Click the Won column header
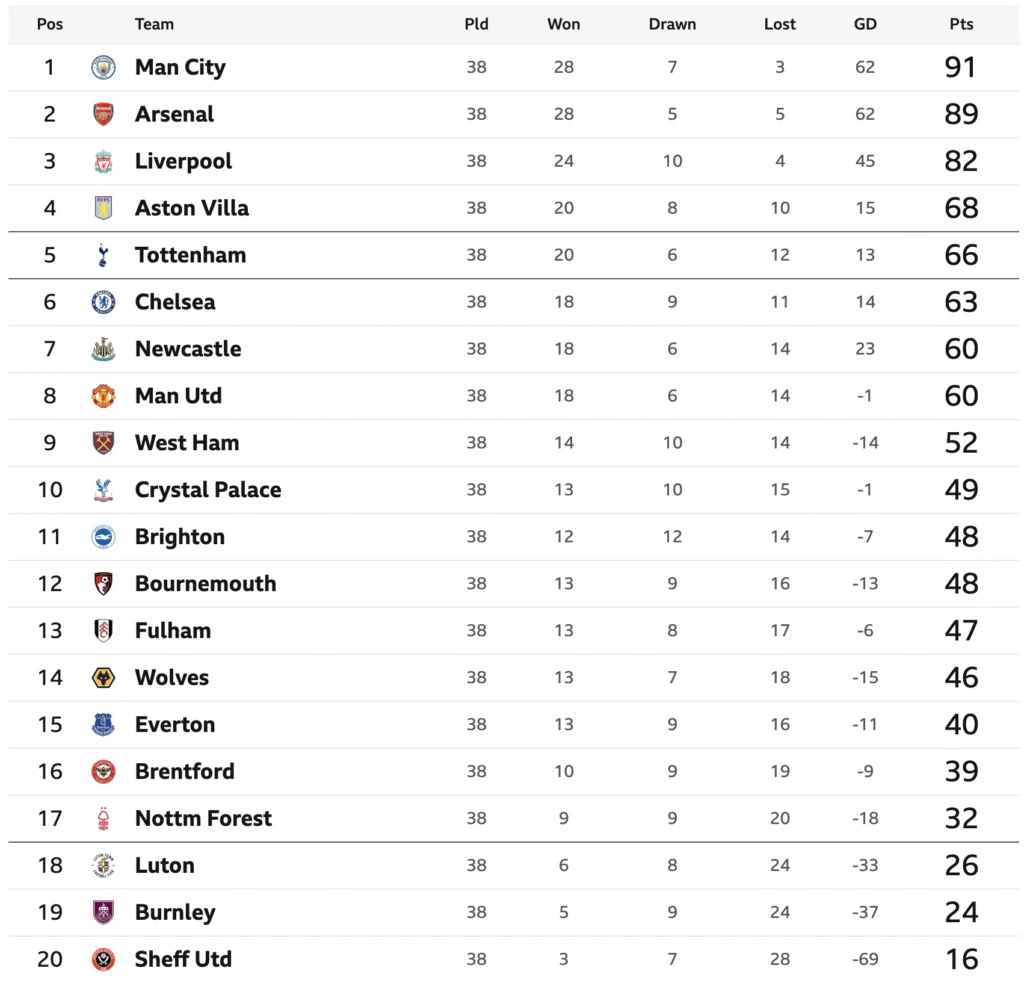 pos(564,24)
